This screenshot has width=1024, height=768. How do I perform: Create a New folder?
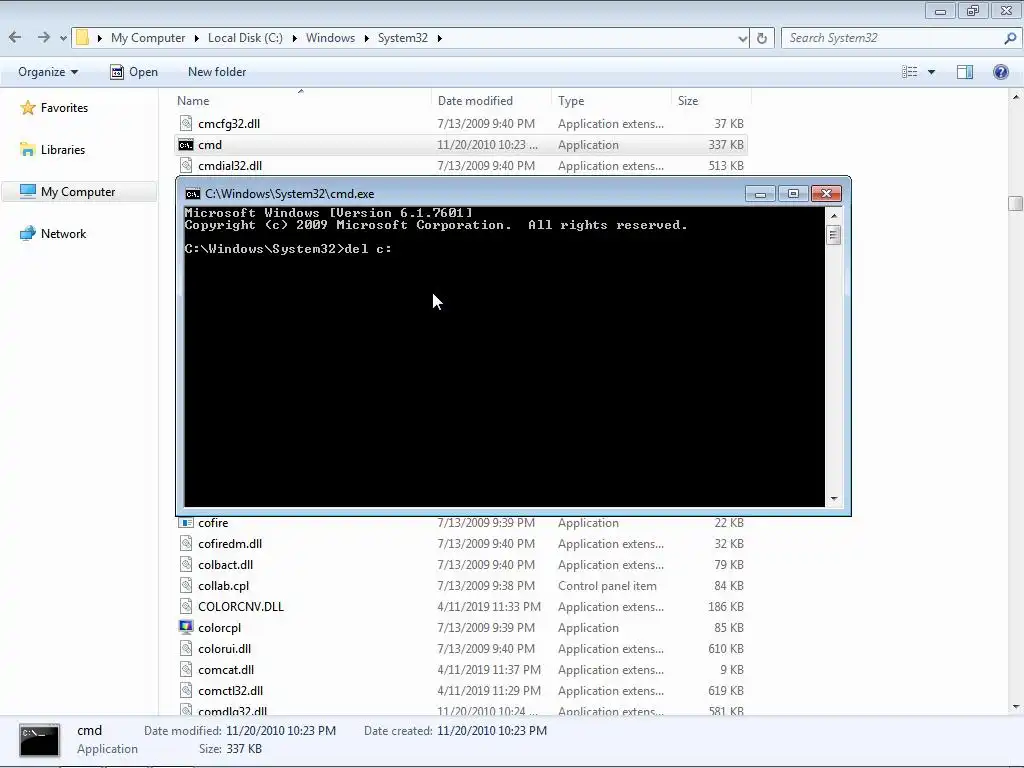pos(217,72)
